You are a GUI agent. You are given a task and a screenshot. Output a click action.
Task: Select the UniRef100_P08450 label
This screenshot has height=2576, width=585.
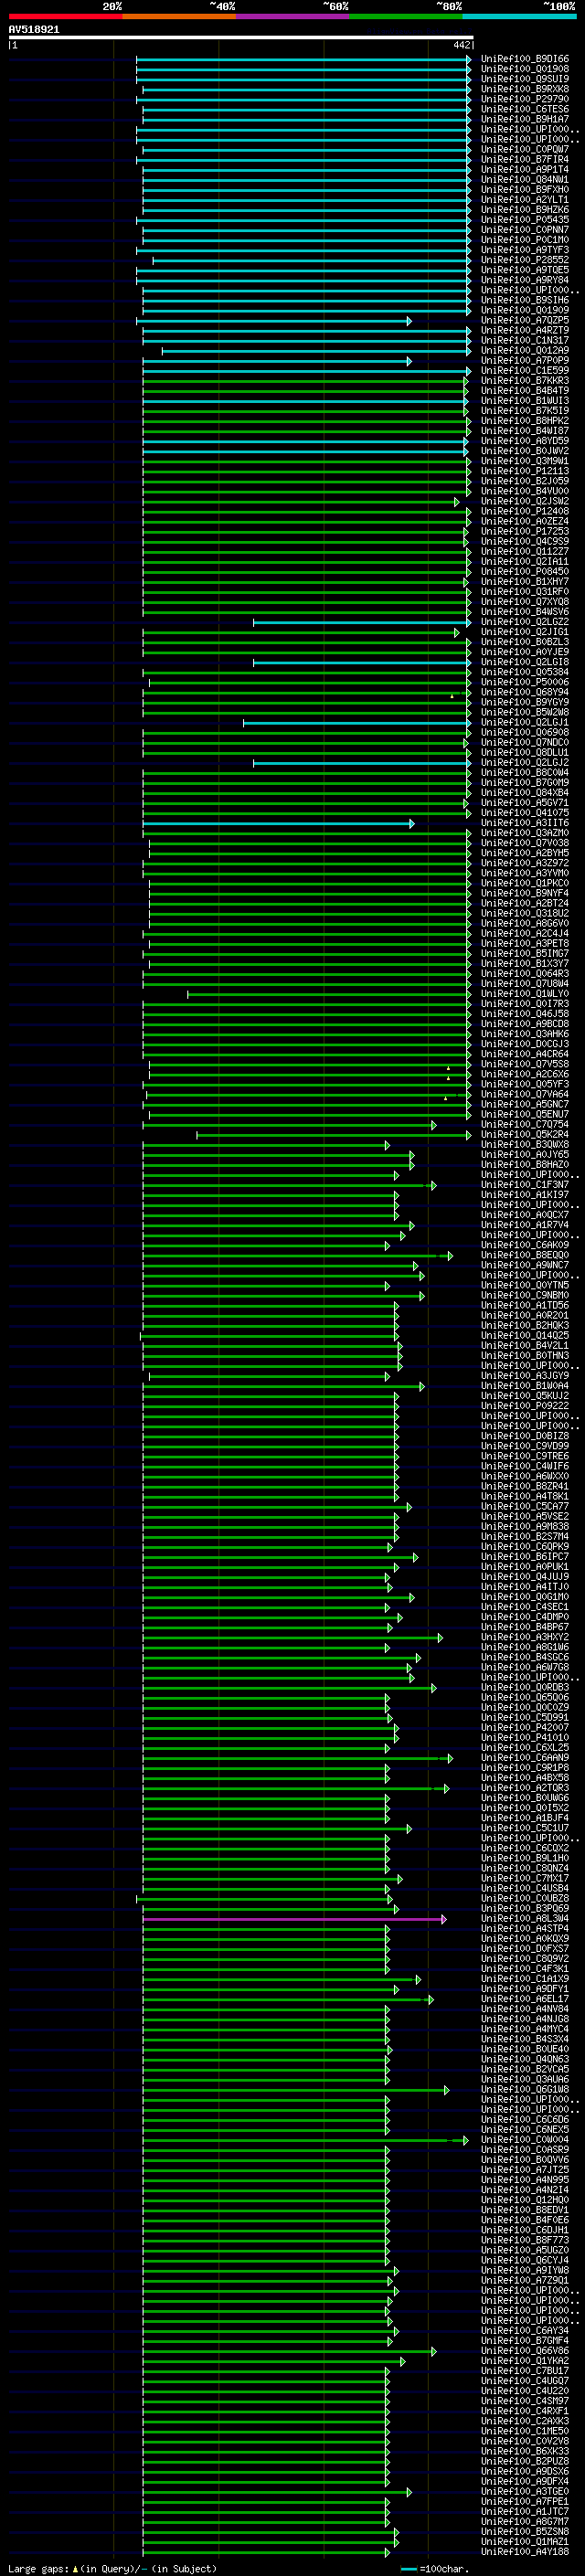(x=525, y=572)
